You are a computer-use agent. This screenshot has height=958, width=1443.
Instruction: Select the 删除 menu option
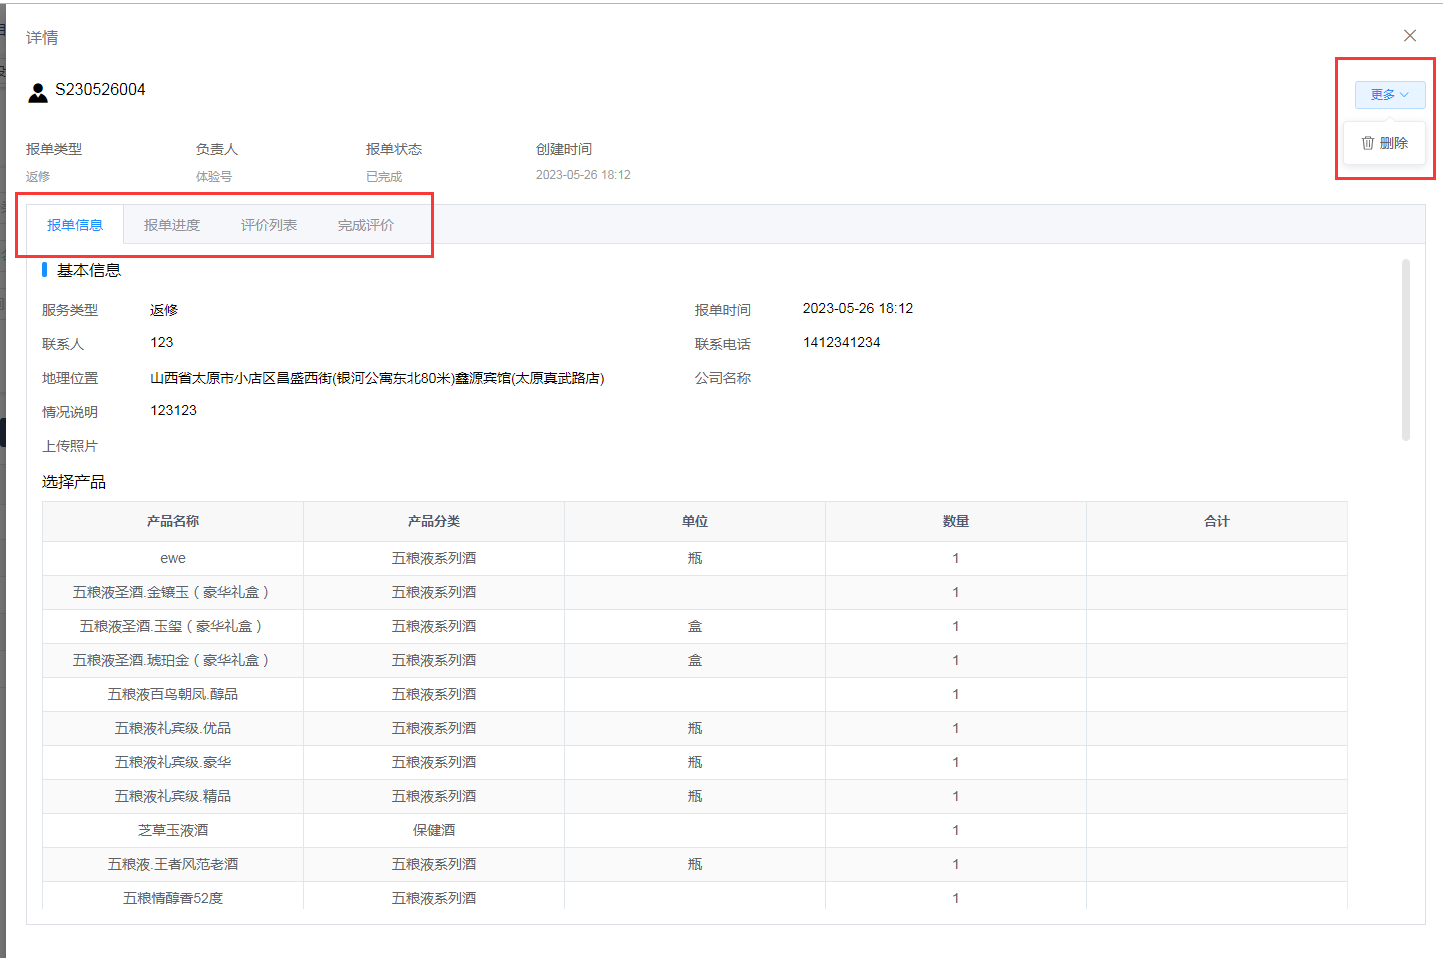[1392, 143]
